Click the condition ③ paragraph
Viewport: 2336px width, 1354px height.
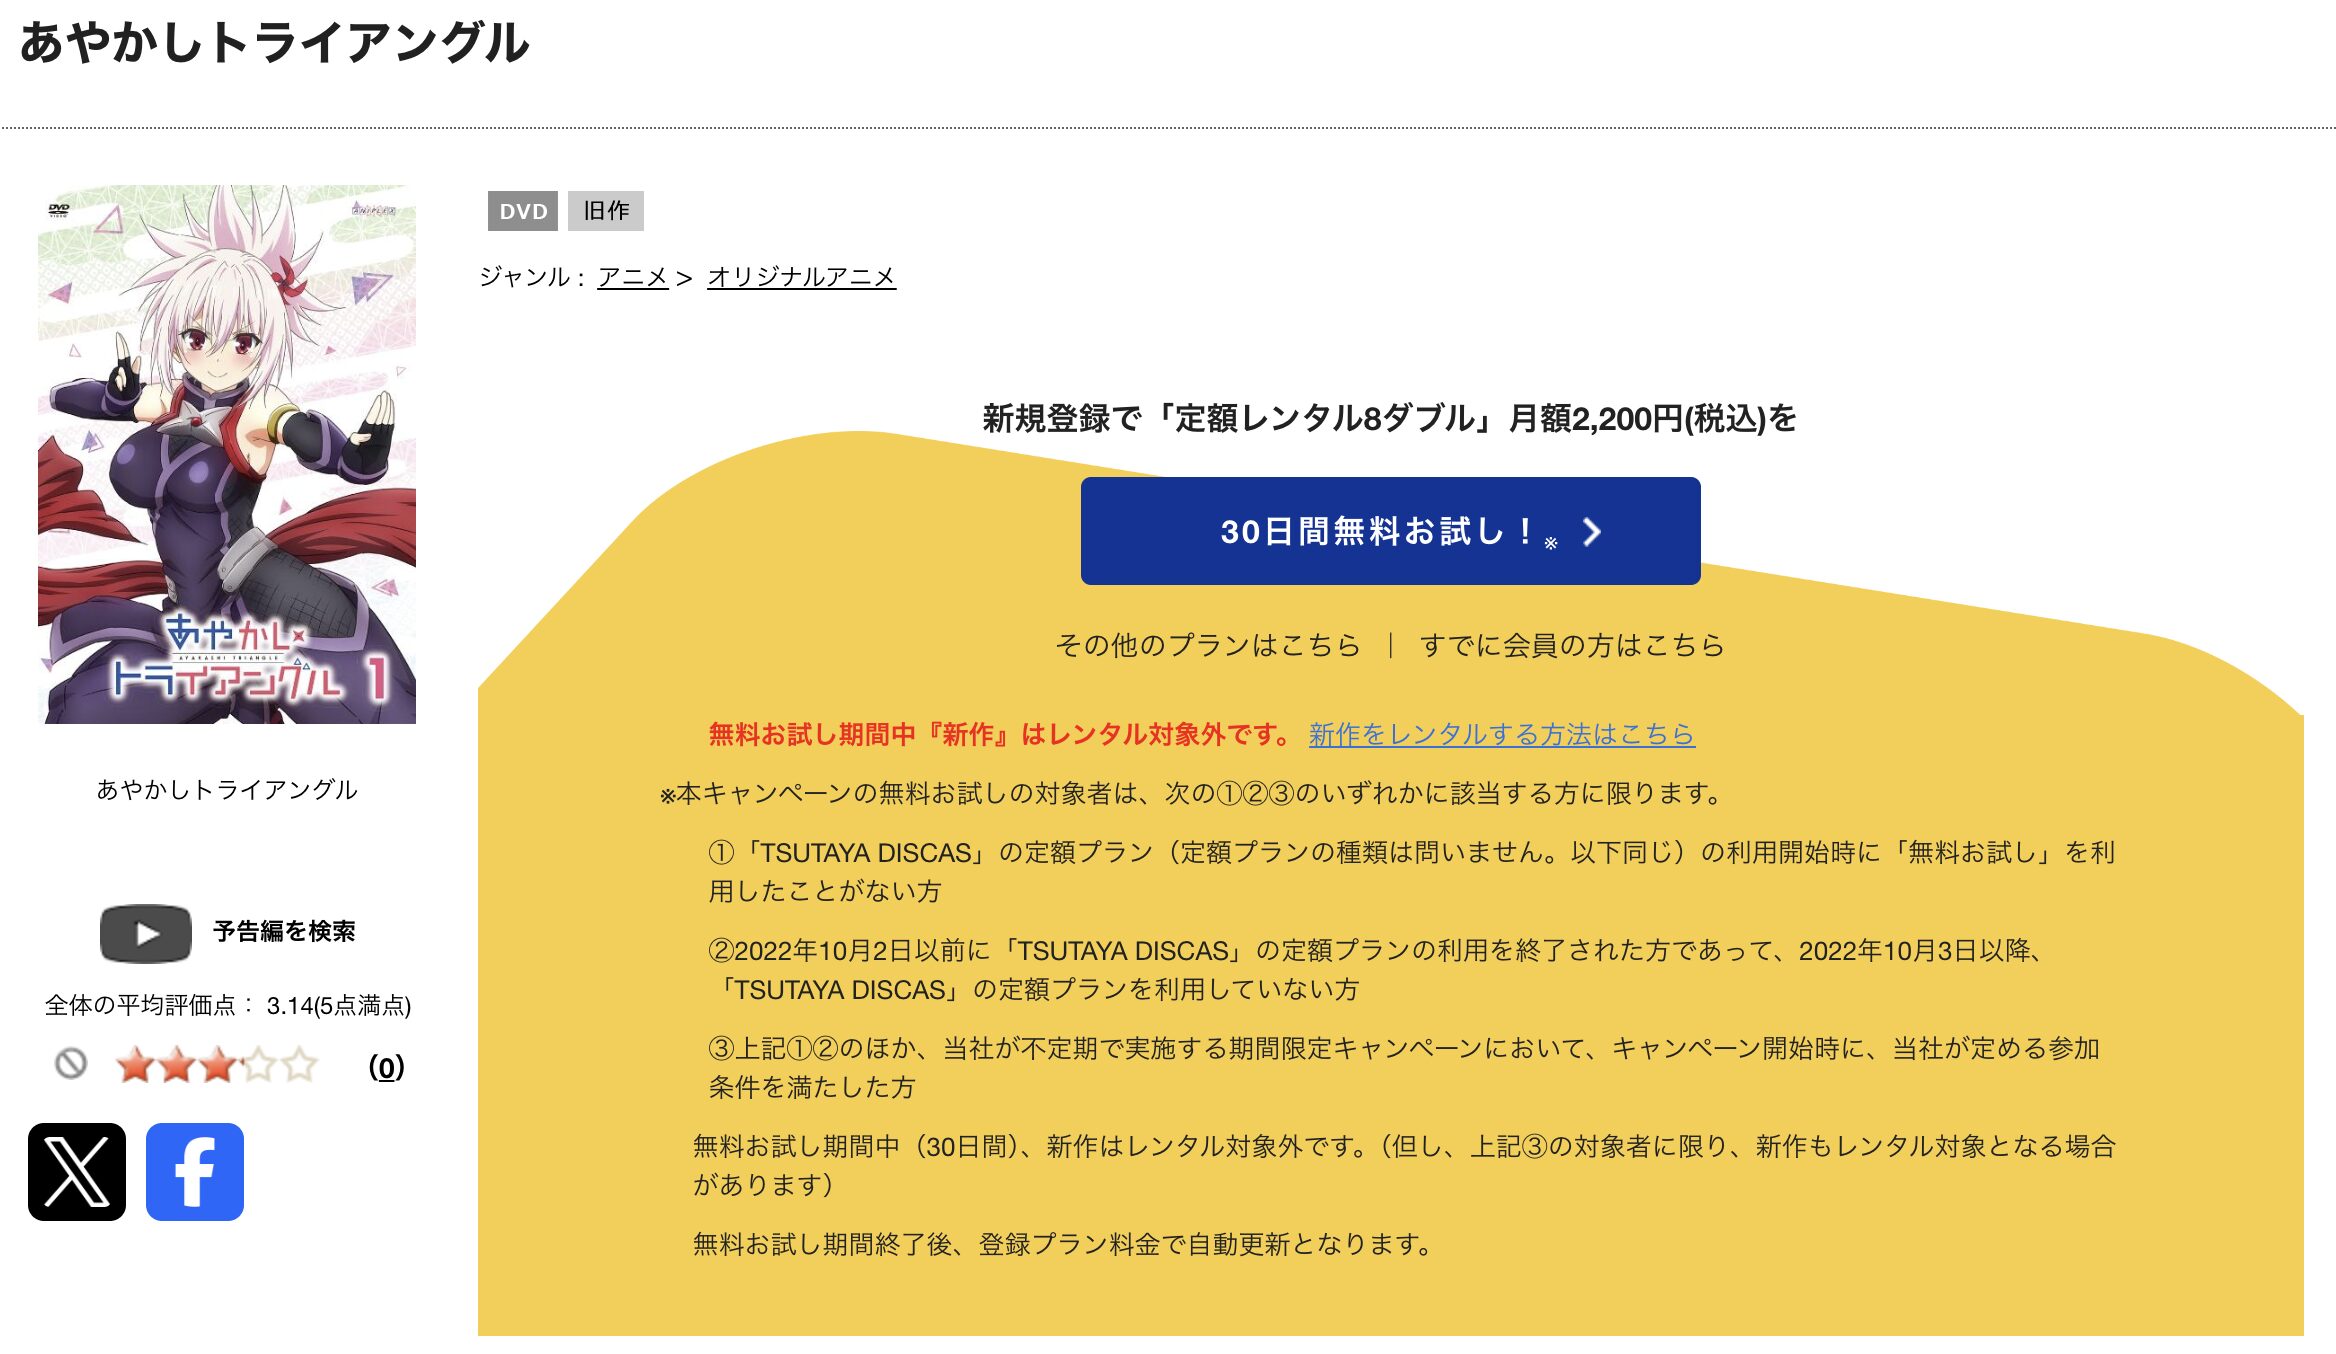1403,1067
